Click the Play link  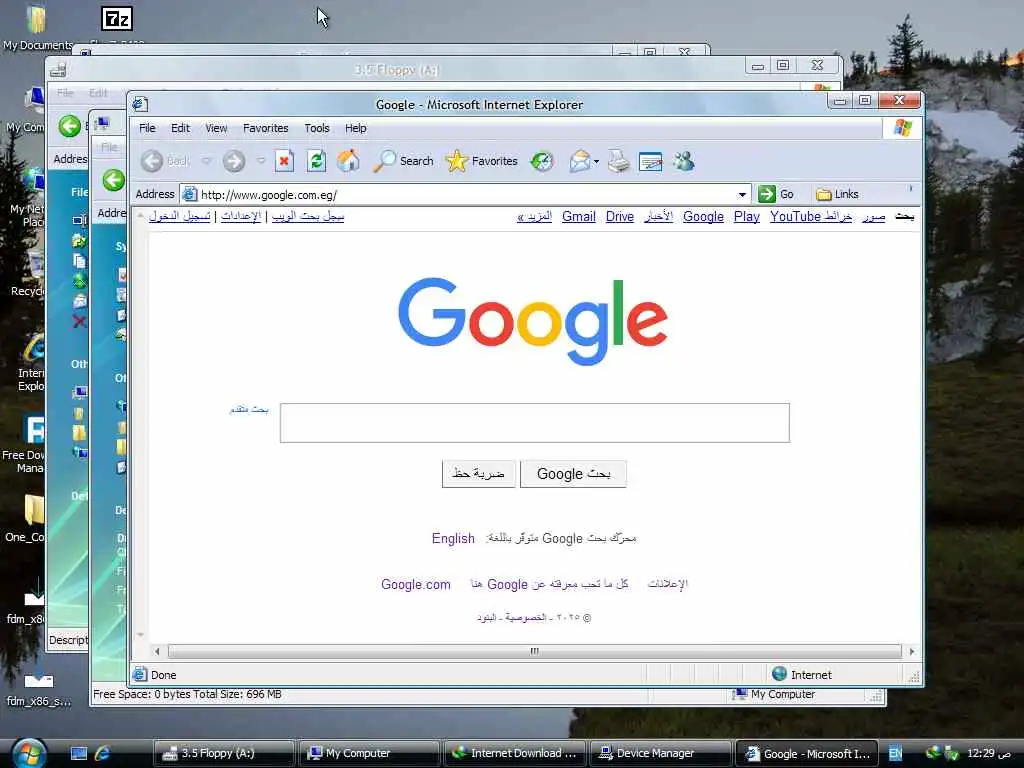pos(746,216)
